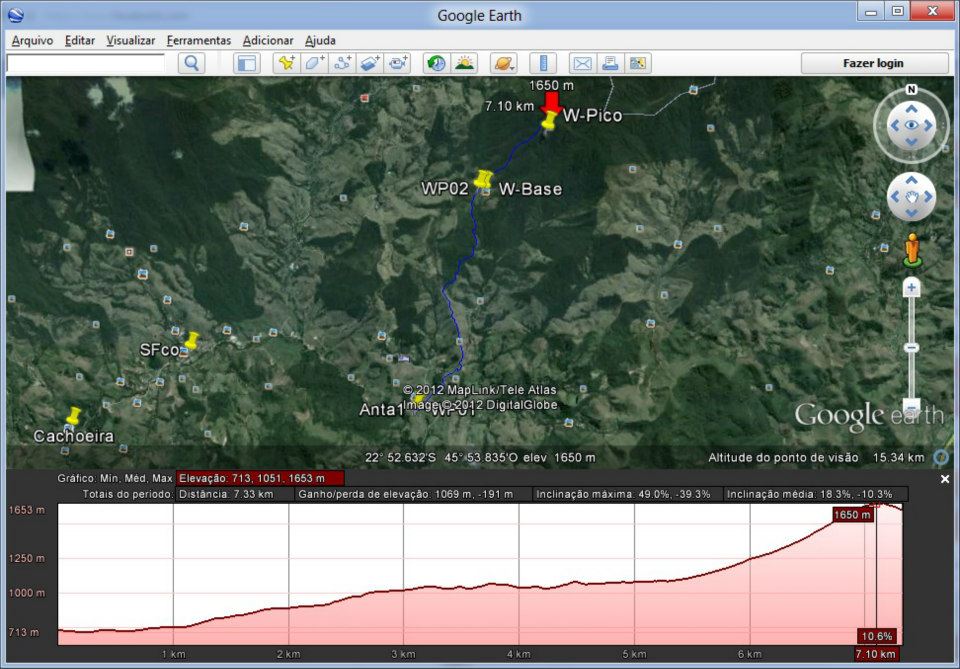Toggle historical imagery clock icon

tap(436, 63)
